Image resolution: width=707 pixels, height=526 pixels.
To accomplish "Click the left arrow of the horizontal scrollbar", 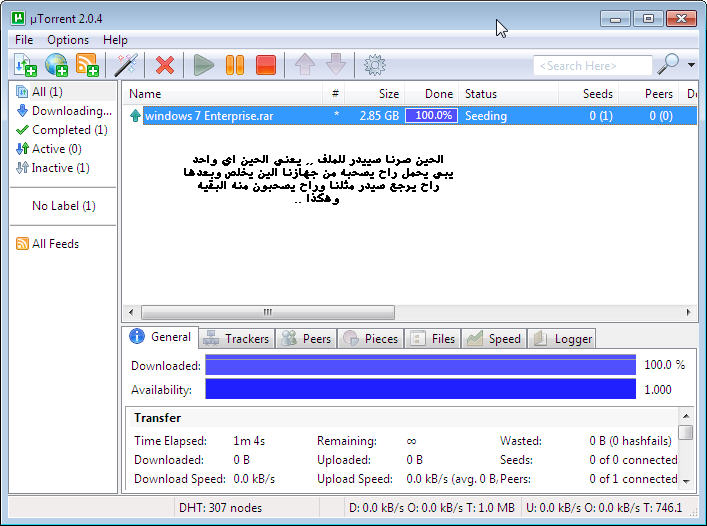I will (131, 312).
